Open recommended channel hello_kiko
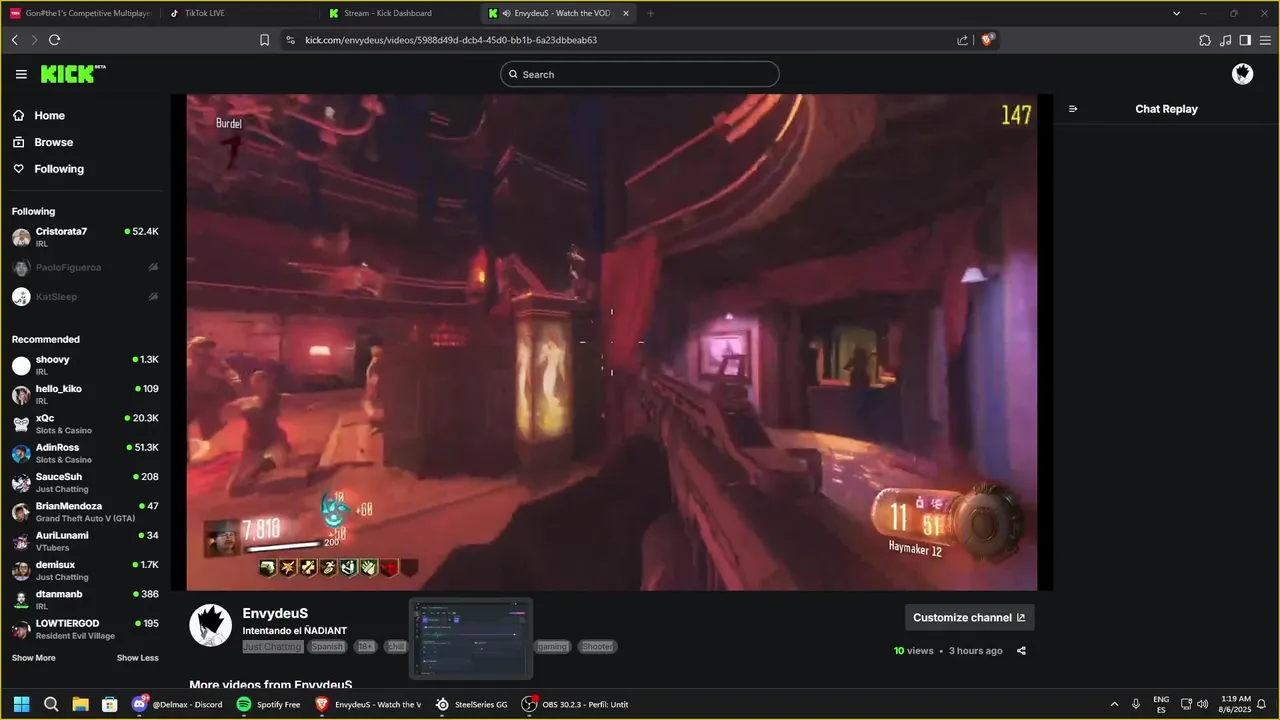Screen dimensions: 1280x720 [x=84, y=394]
